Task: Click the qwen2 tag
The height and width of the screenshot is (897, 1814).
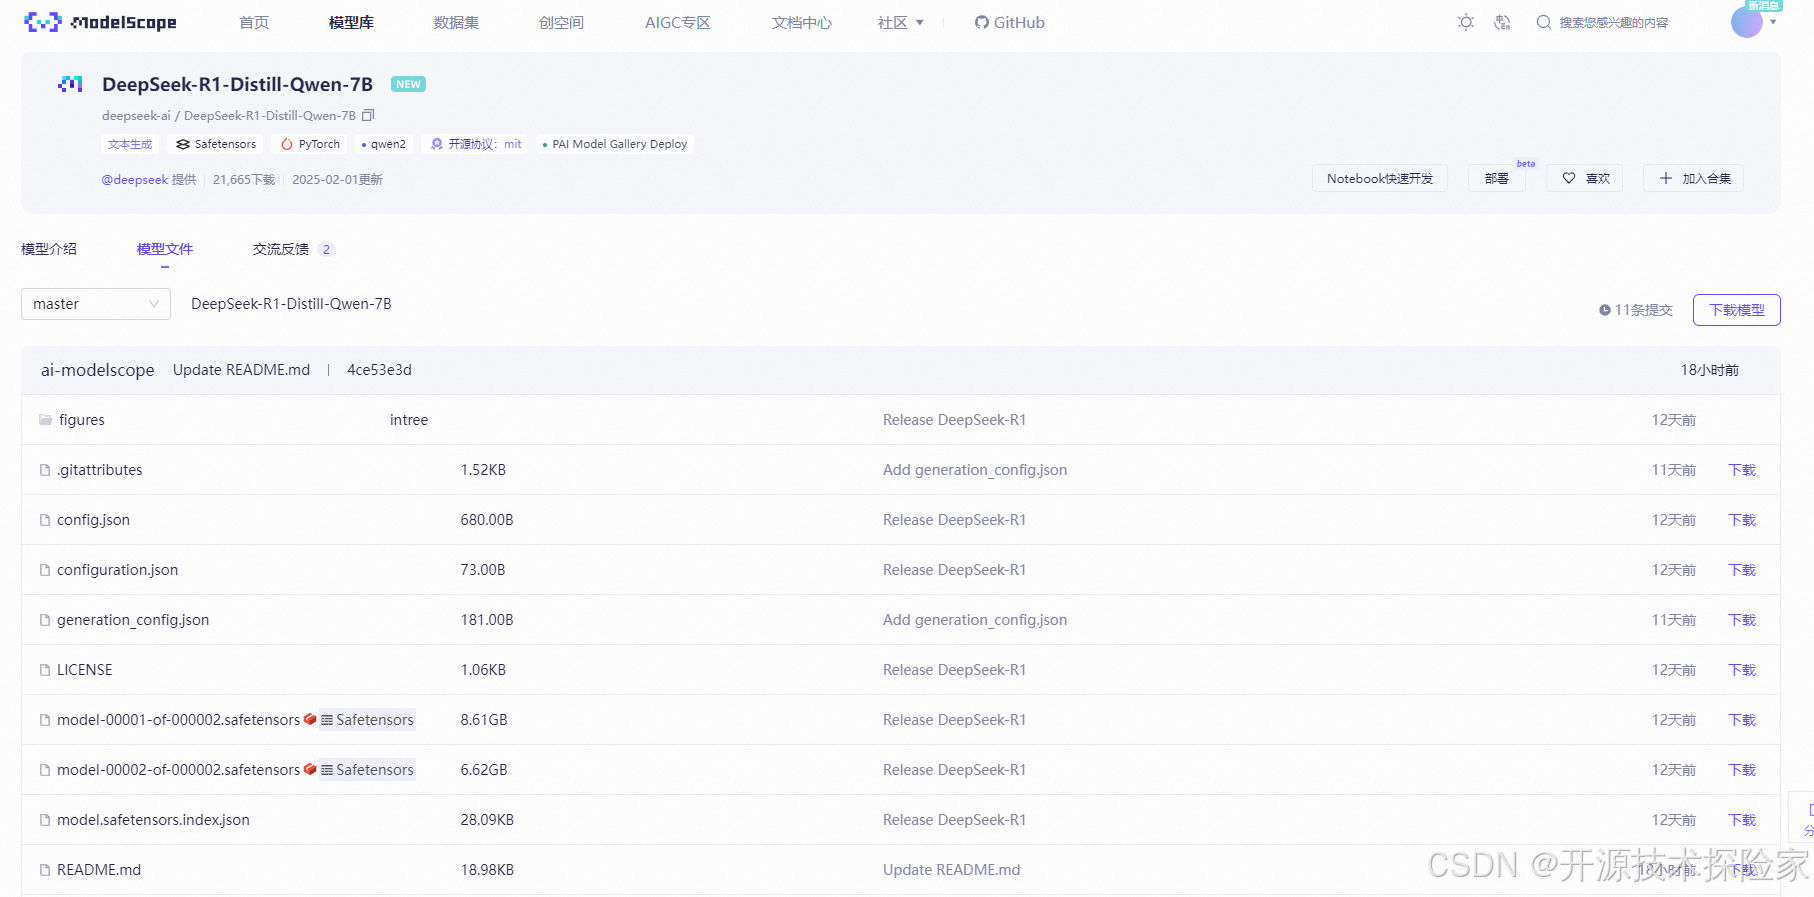Action: (384, 144)
